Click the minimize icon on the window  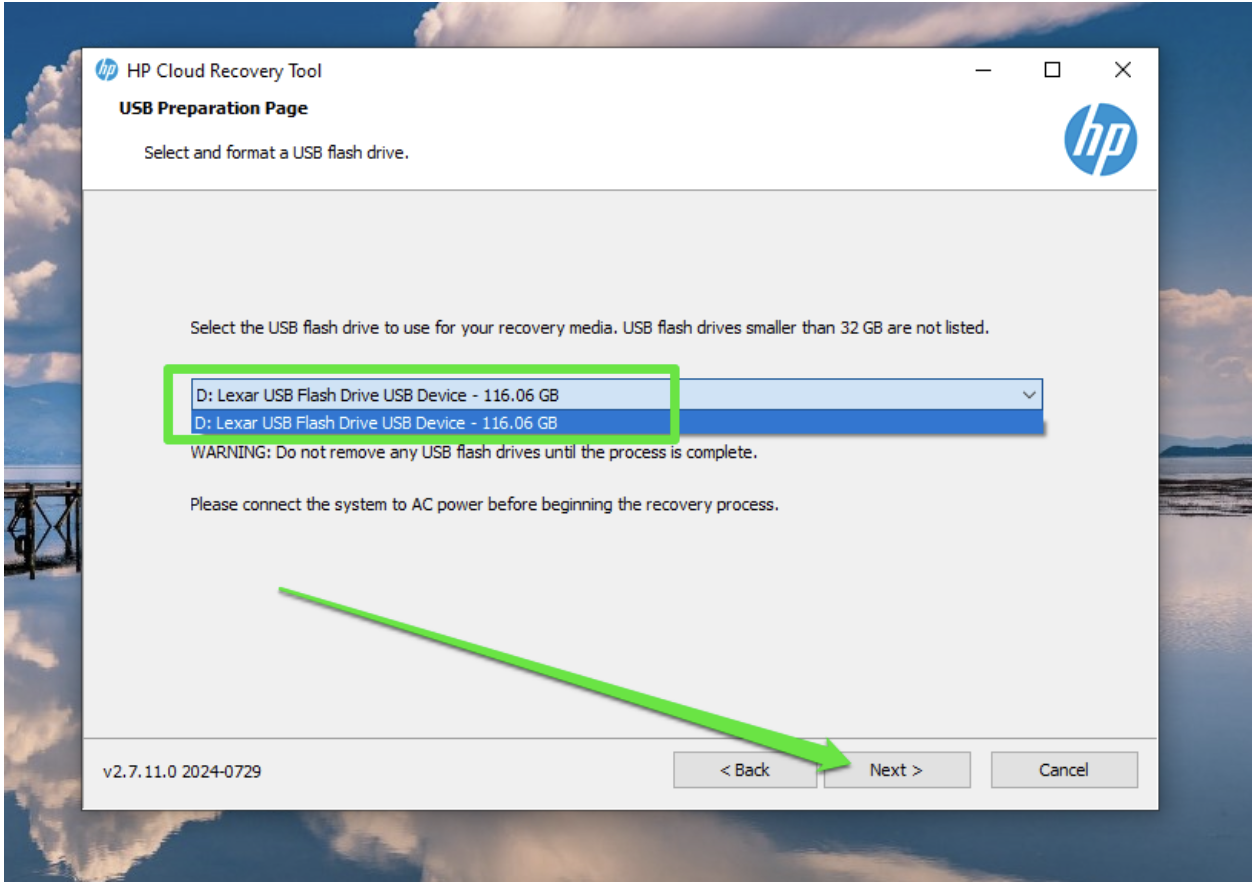click(981, 70)
